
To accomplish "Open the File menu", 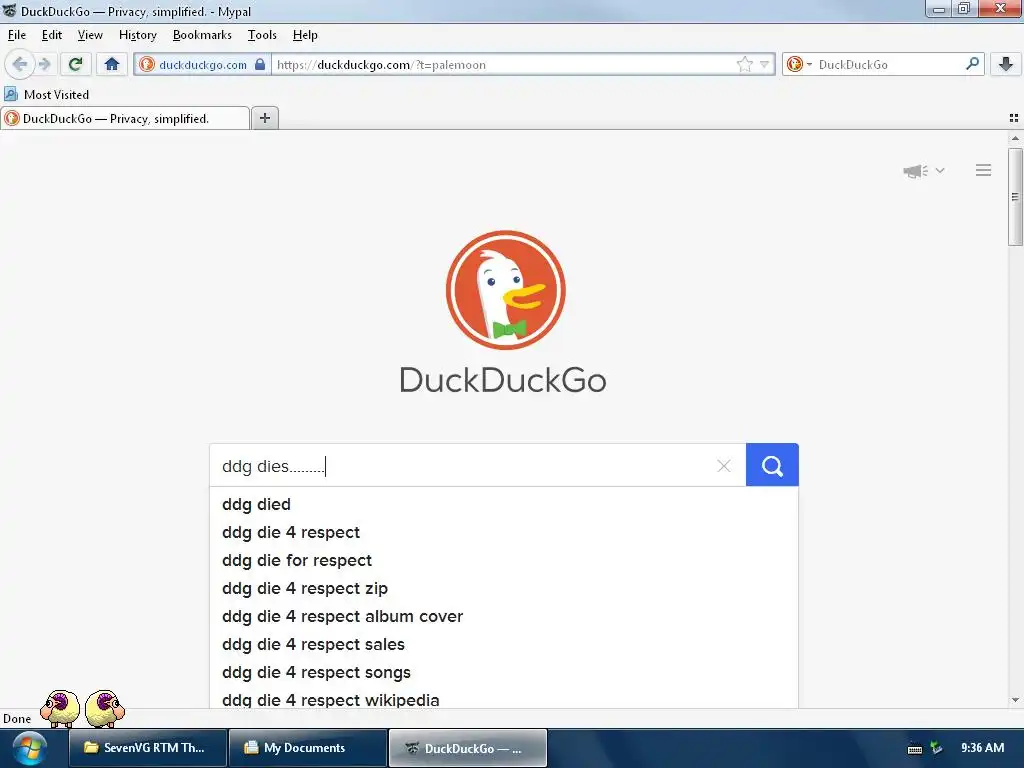I will click(x=16, y=35).
